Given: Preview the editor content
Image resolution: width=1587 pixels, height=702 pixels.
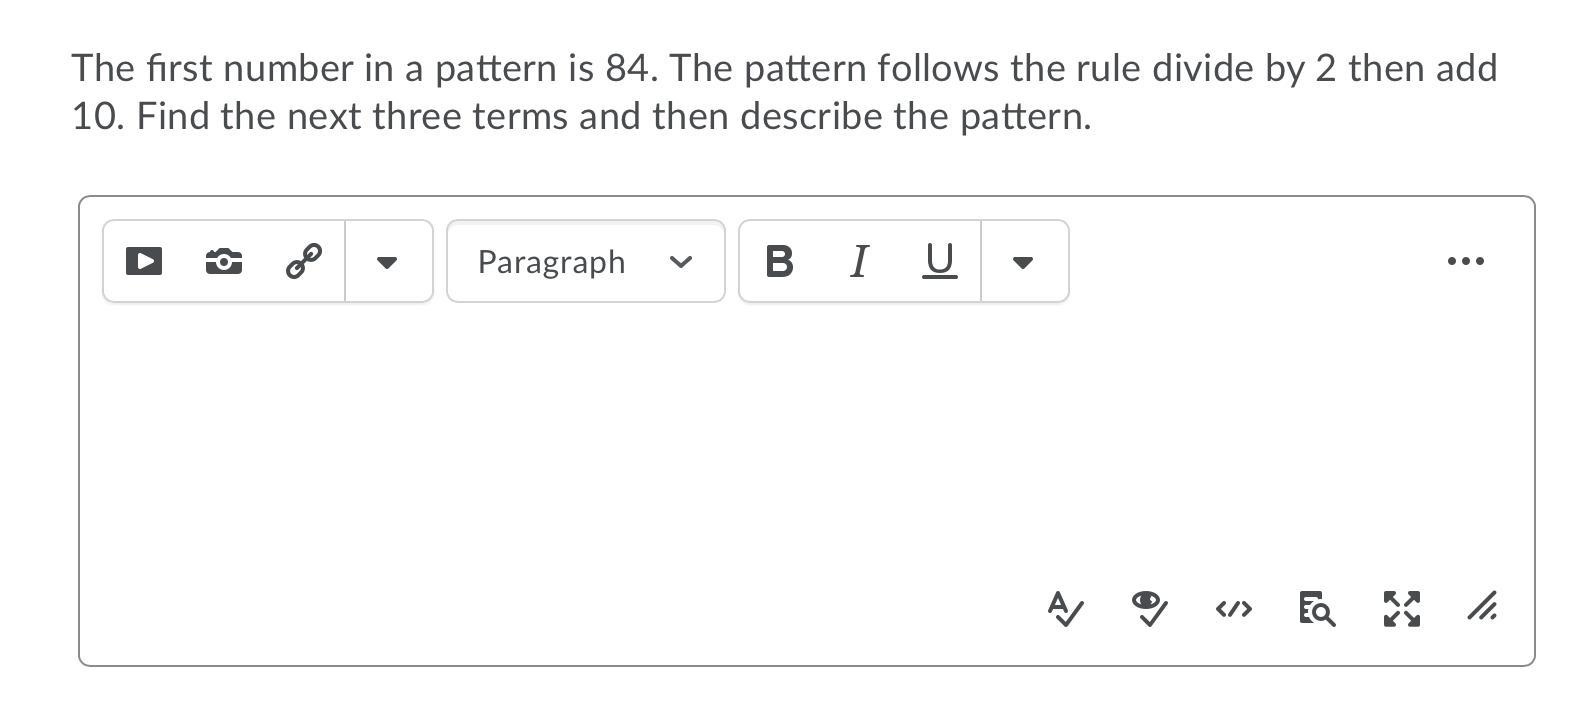Looking at the screenshot, I should [x=1317, y=608].
